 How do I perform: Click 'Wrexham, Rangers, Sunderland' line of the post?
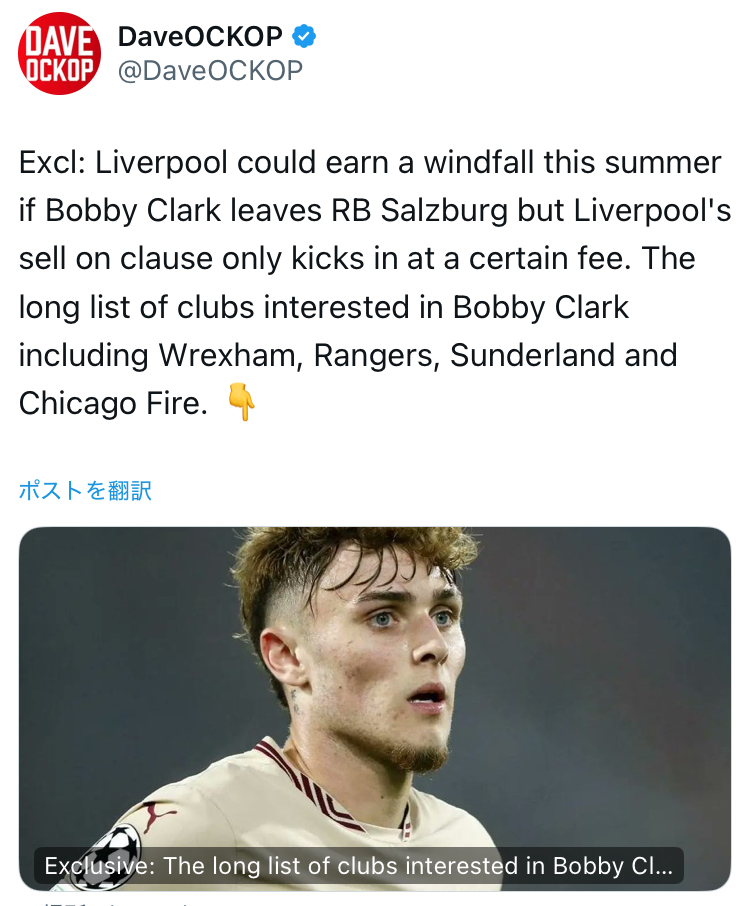387,355
